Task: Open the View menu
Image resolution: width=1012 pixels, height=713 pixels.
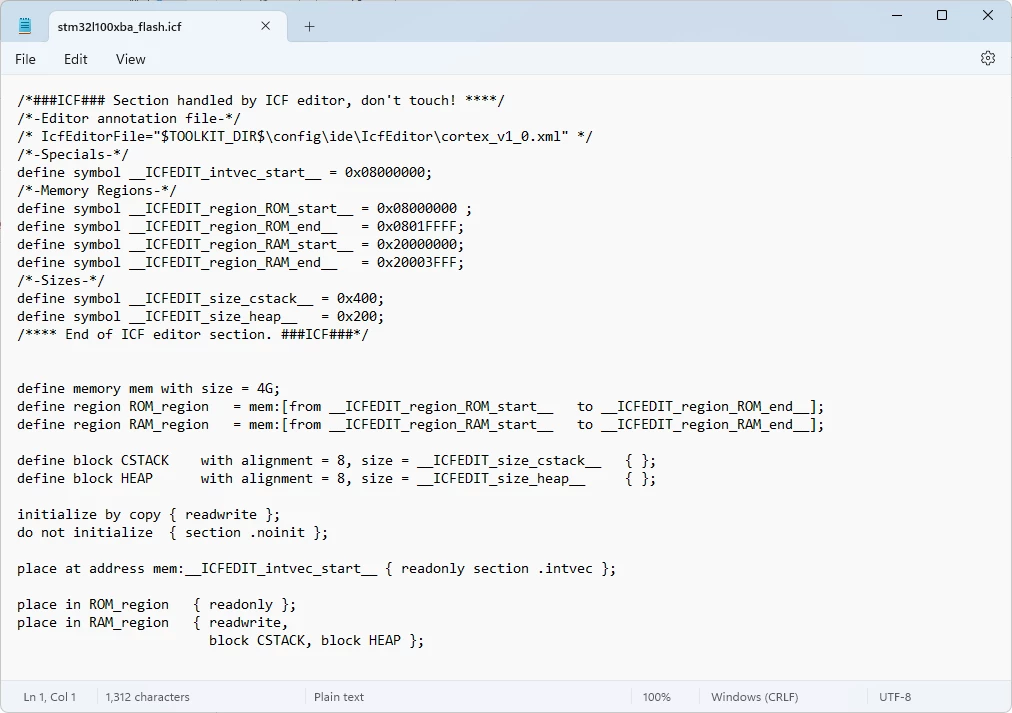Action: pyautogui.click(x=130, y=59)
